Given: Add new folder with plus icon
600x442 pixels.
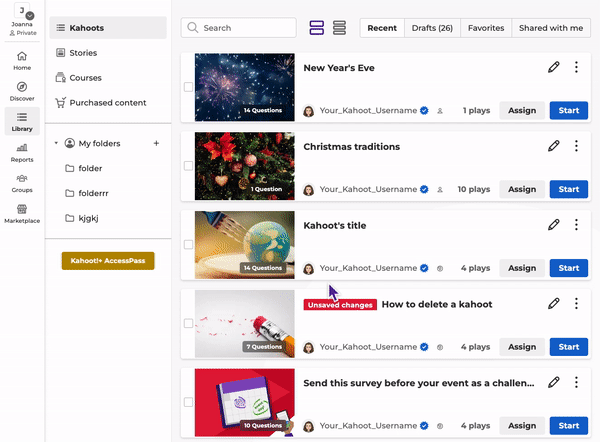Looking at the screenshot, I should pos(156,143).
